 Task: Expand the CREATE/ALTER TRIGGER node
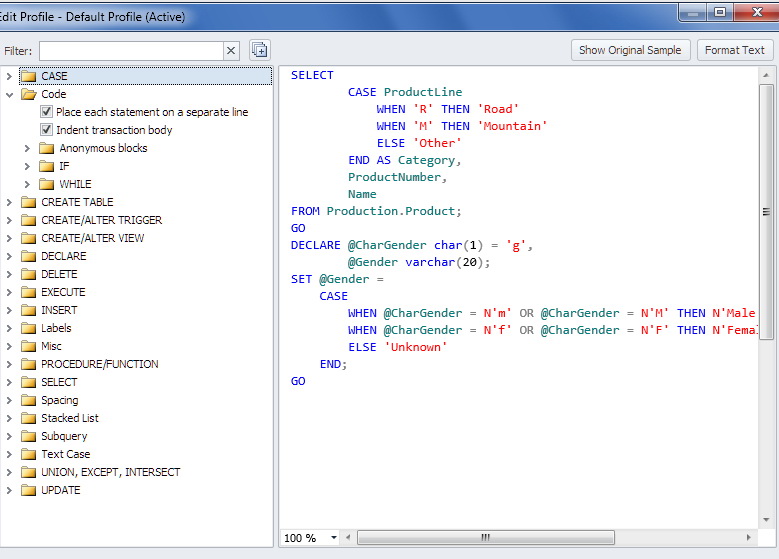(x=9, y=220)
